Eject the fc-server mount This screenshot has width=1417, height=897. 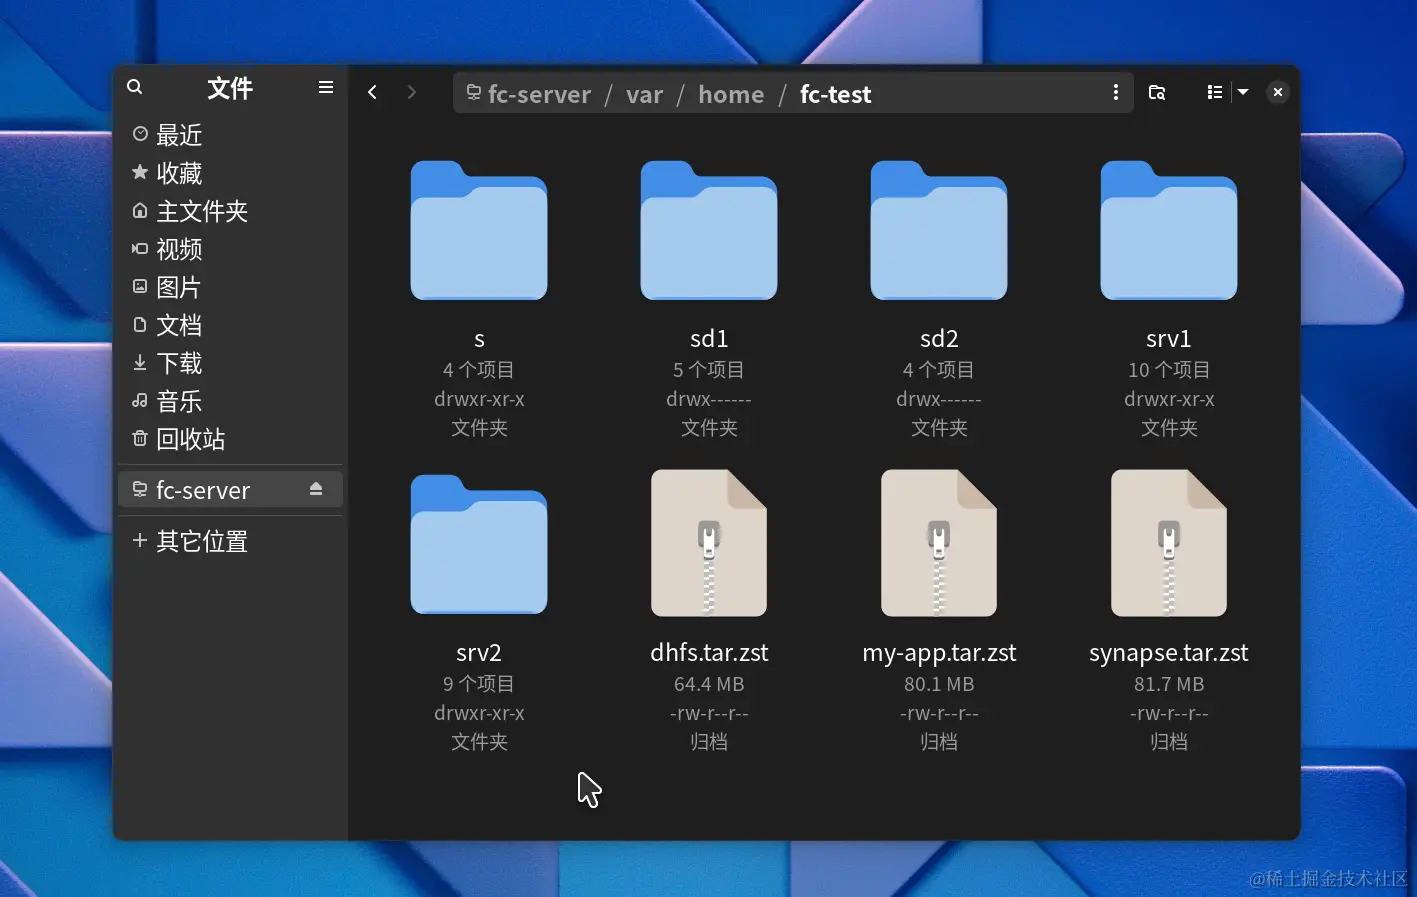coord(316,489)
